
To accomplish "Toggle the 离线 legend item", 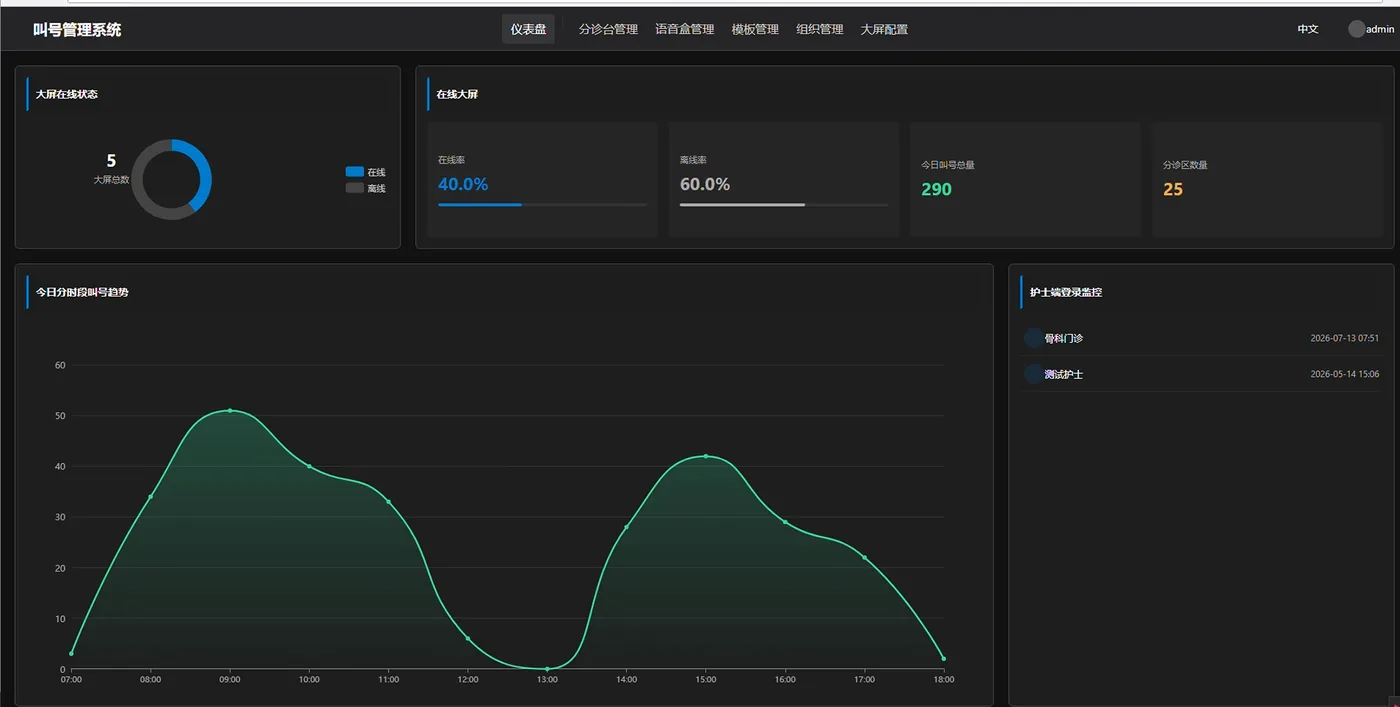I will (x=365, y=188).
